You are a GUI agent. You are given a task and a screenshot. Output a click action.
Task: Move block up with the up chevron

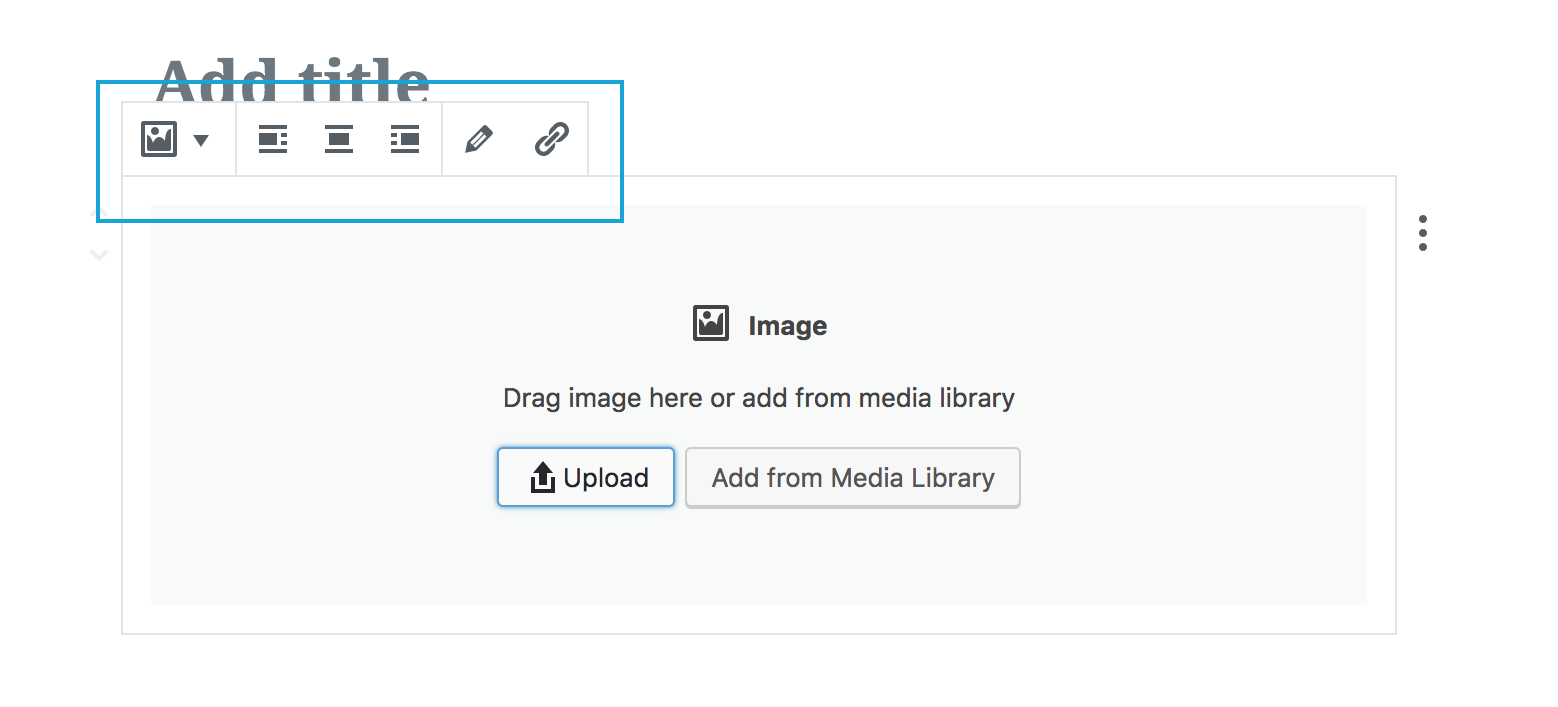pyautogui.click(x=98, y=213)
